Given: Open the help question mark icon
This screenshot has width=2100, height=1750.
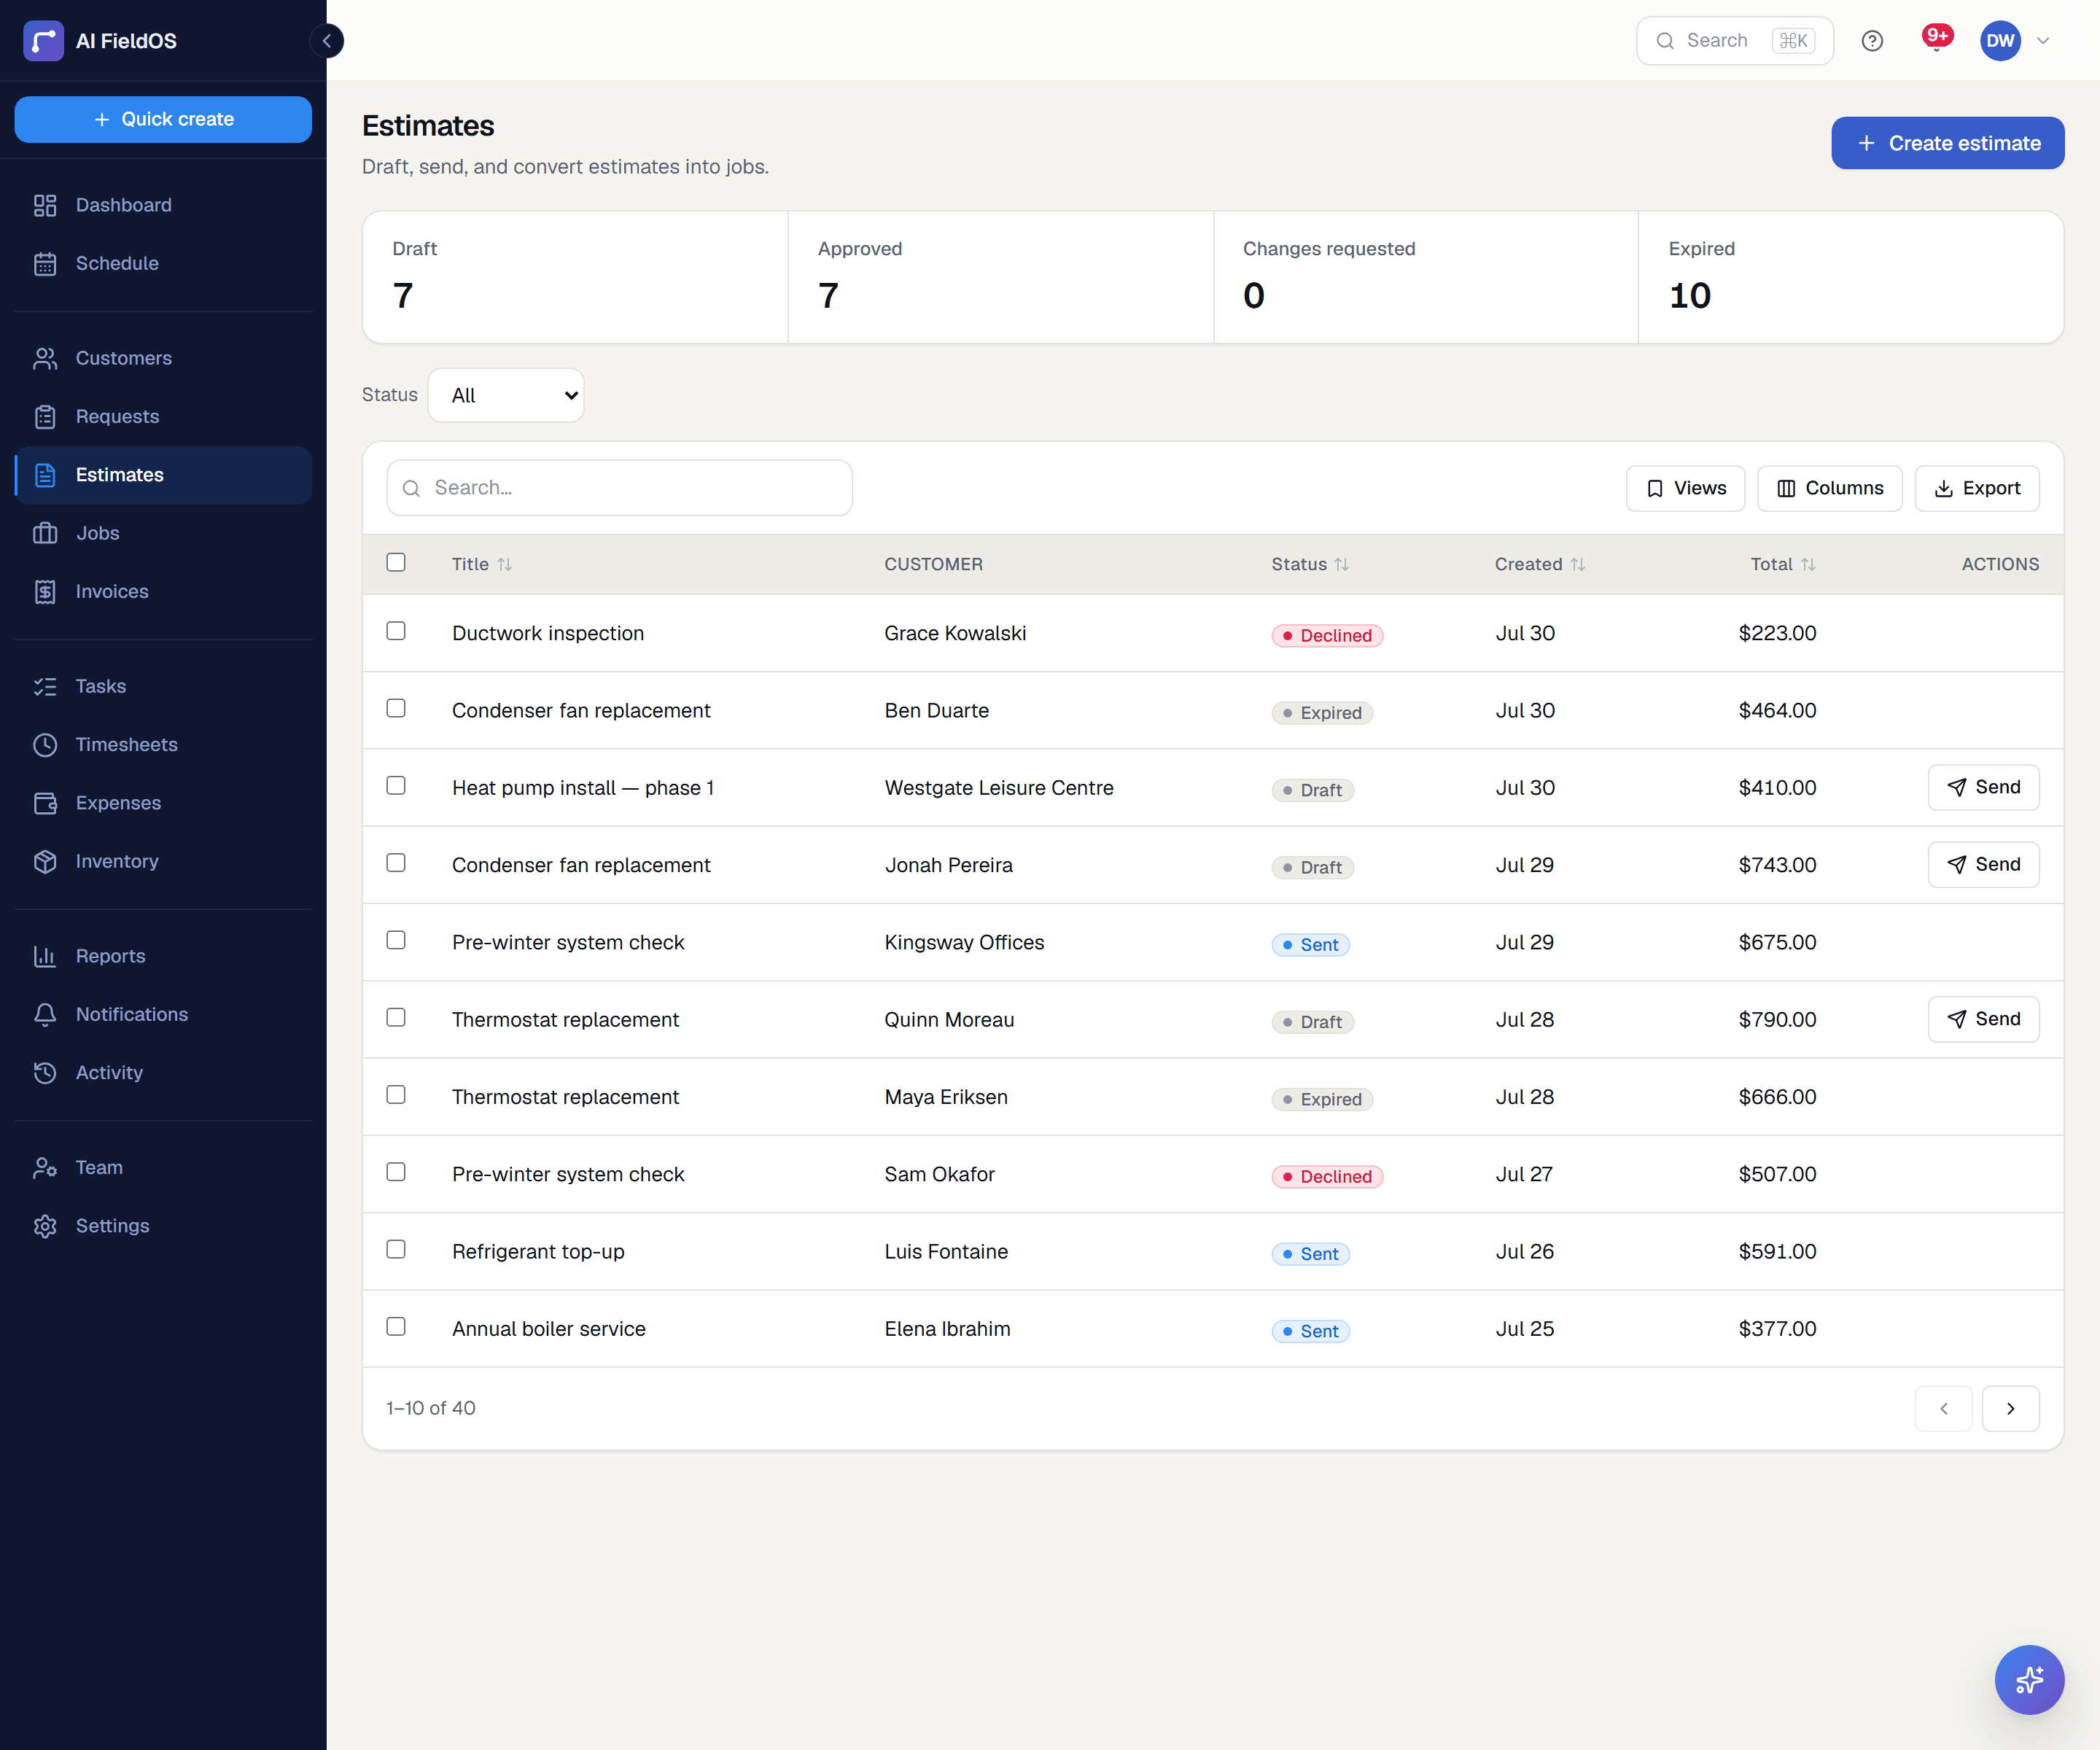Looking at the screenshot, I should point(1872,41).
